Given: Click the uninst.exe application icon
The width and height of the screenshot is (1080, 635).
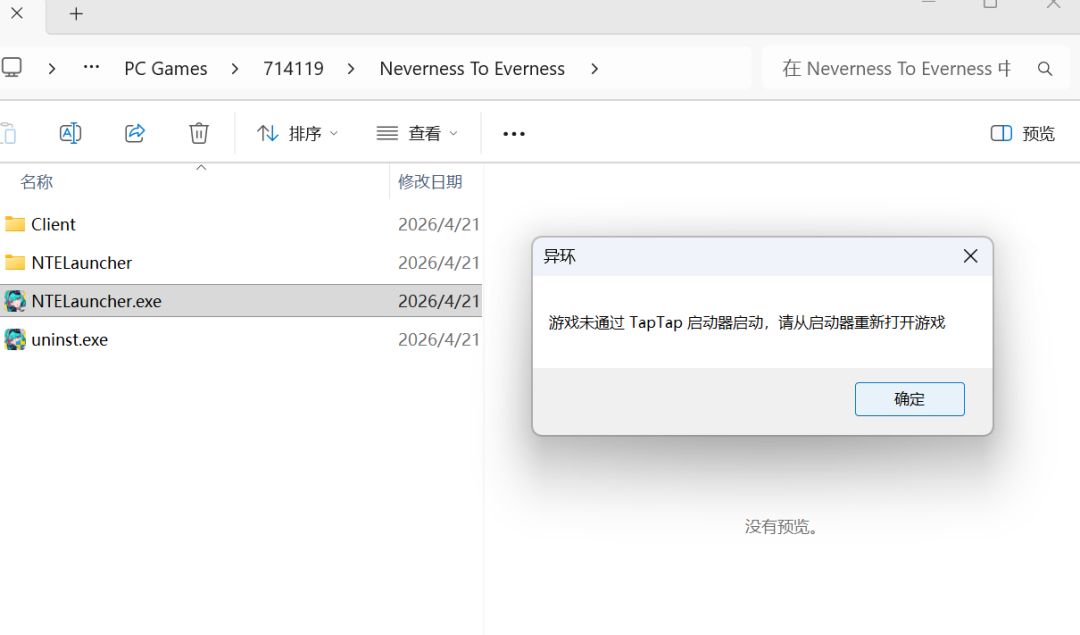Looking at the screenshot, I should [x=15, y=340].
